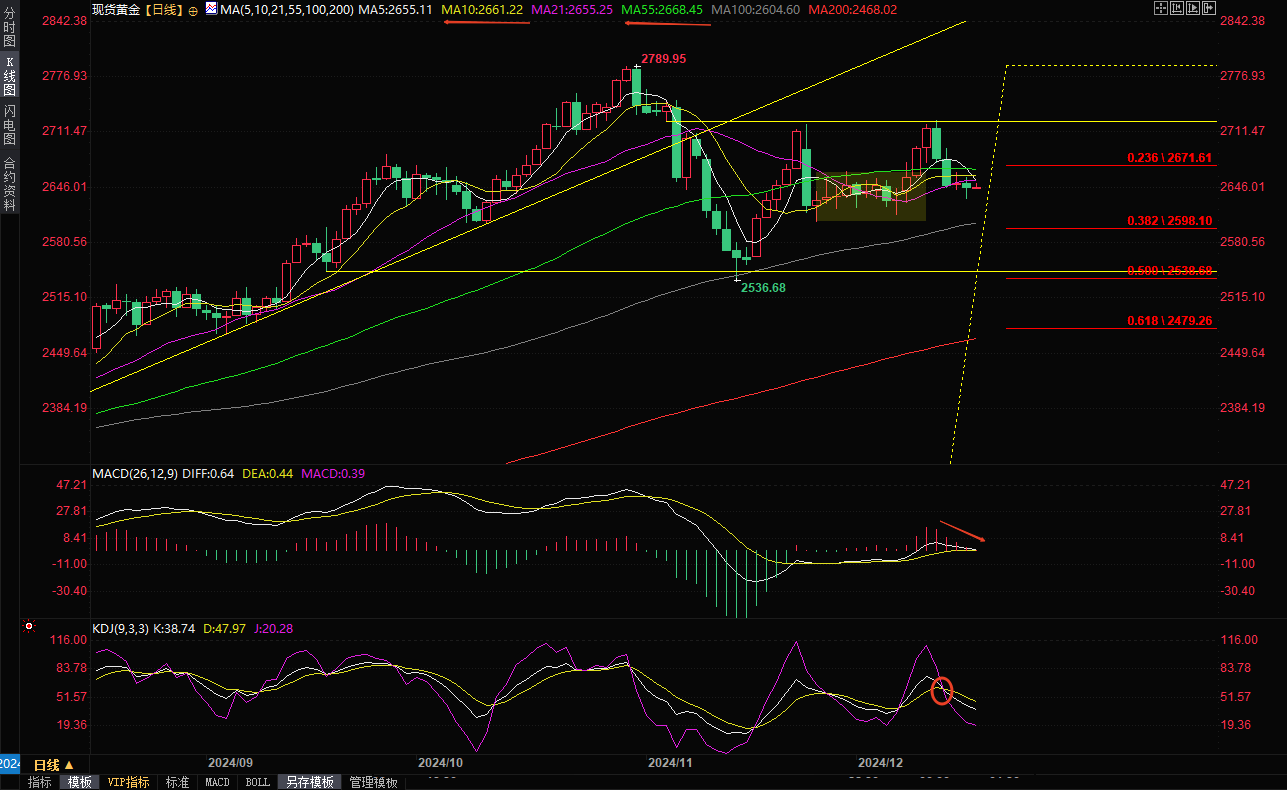
Task: Open the 合约资料 side tab
Action: click(x=9, y=184)
